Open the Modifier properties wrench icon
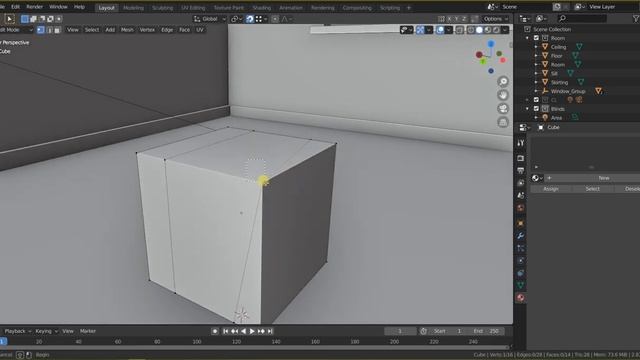The width and height of the screenshot is (640, 360). coord(520,236)
